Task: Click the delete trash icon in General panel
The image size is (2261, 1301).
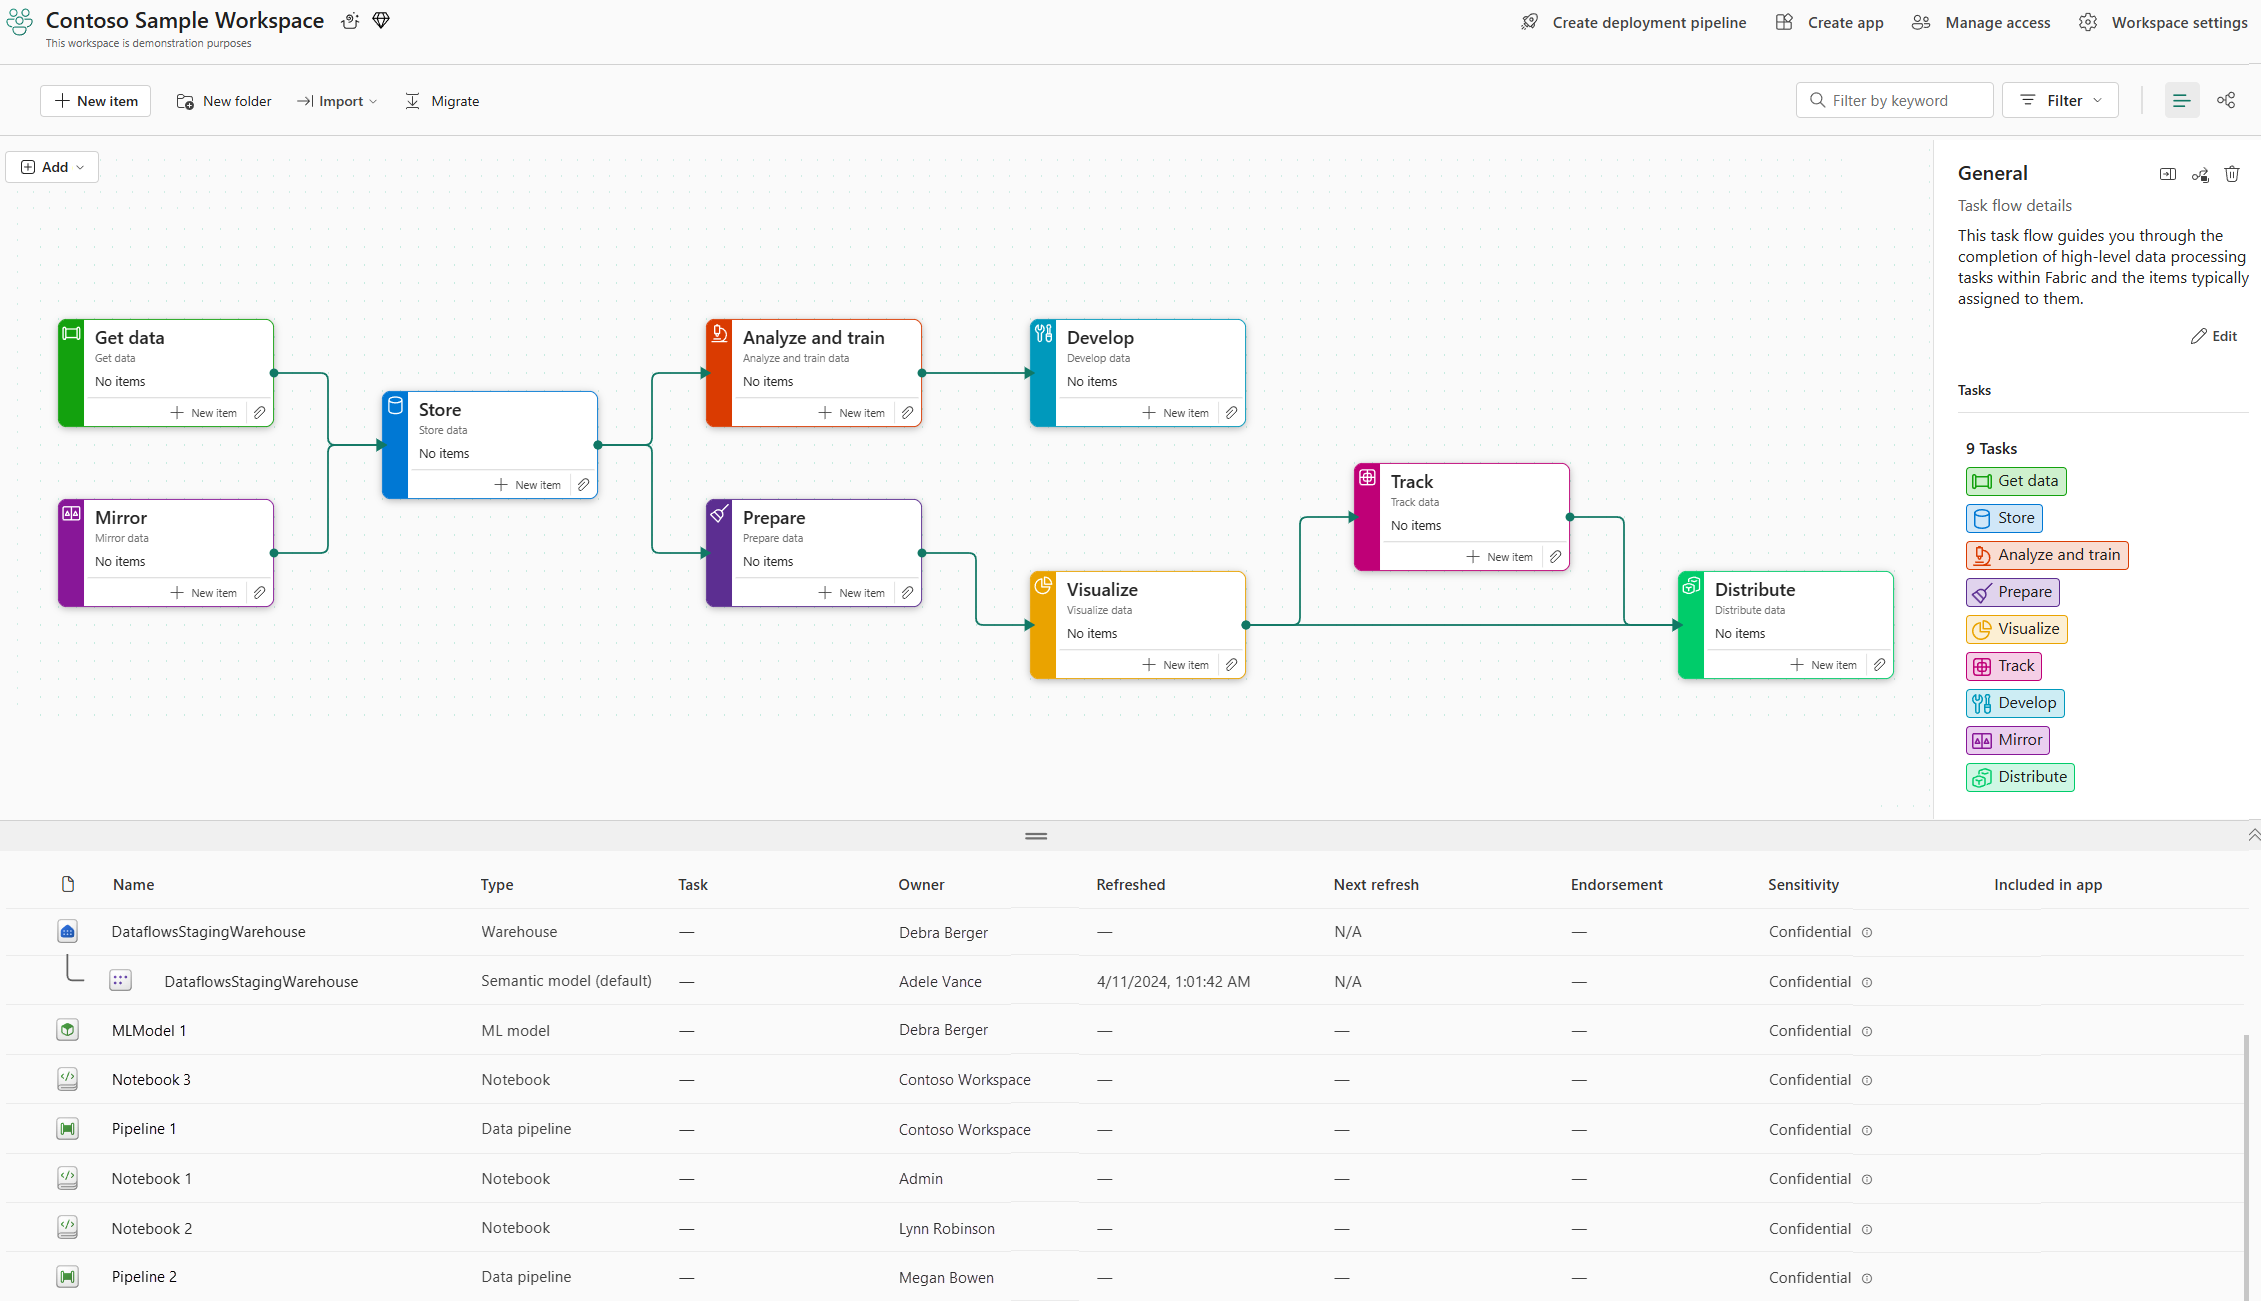Action: point(2232,174)
